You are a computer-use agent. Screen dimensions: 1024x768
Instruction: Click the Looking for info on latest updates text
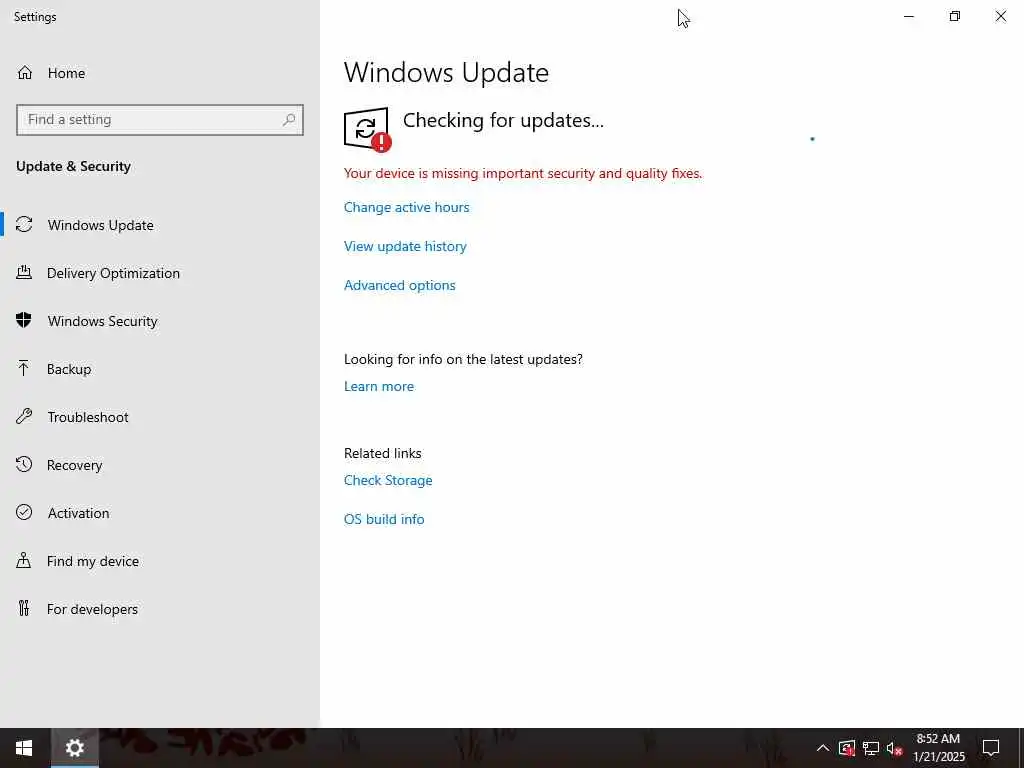point(463,359)
